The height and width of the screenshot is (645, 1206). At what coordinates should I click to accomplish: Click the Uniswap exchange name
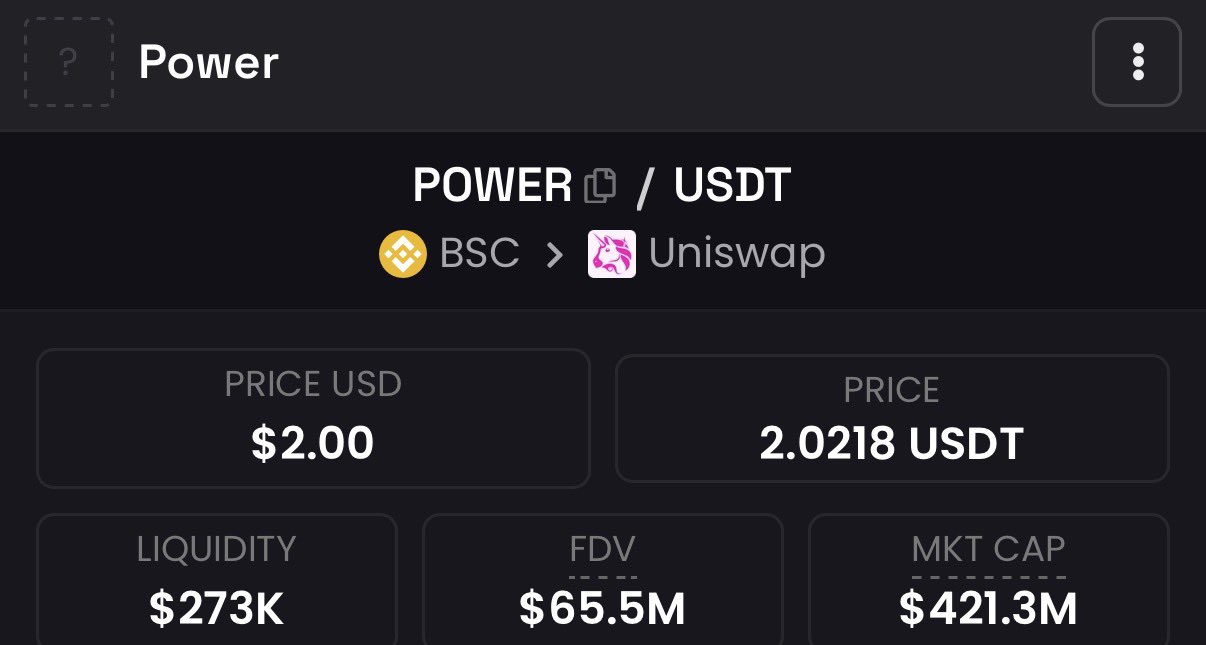(x=736, y=254)
